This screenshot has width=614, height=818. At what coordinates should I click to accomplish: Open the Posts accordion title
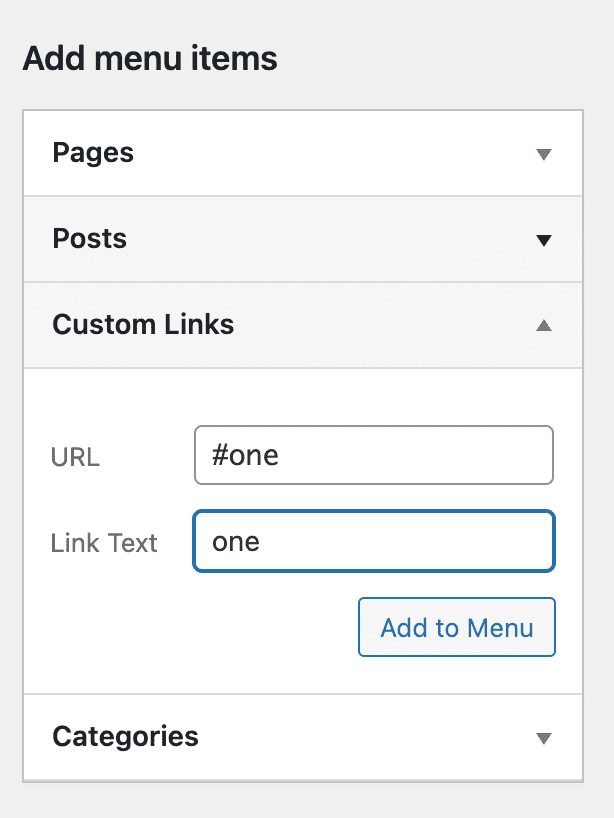click(90, 239)
